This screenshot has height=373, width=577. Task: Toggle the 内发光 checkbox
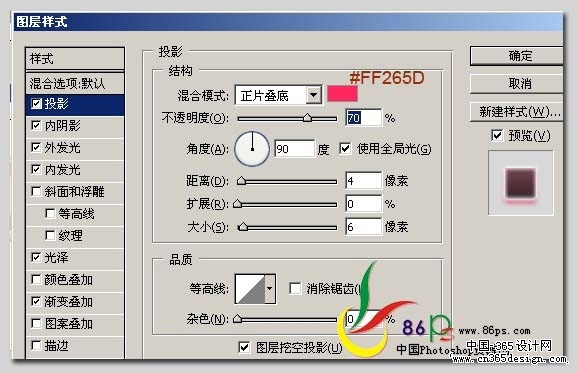(x=36, y=170)
